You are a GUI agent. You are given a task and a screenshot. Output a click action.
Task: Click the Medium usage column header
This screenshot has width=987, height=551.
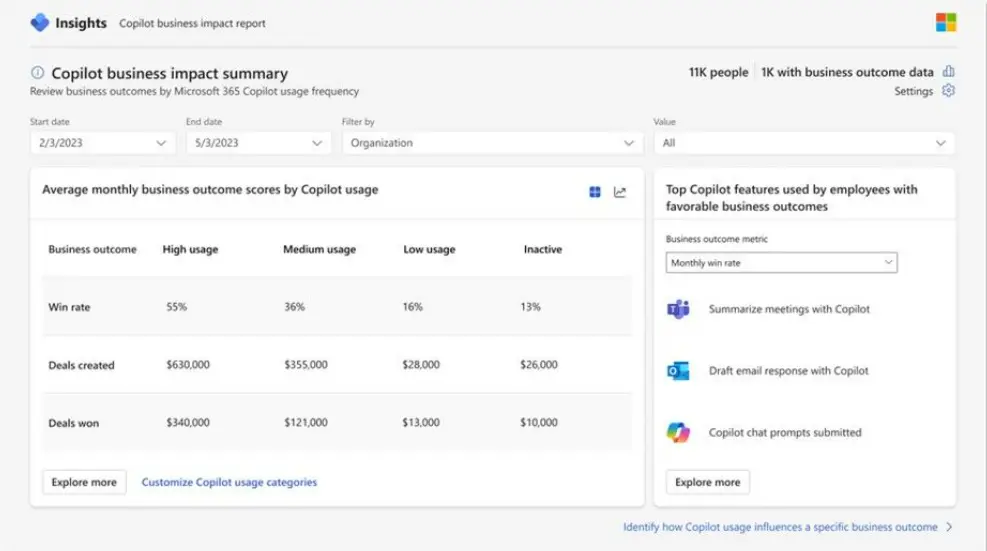point(319,249)
